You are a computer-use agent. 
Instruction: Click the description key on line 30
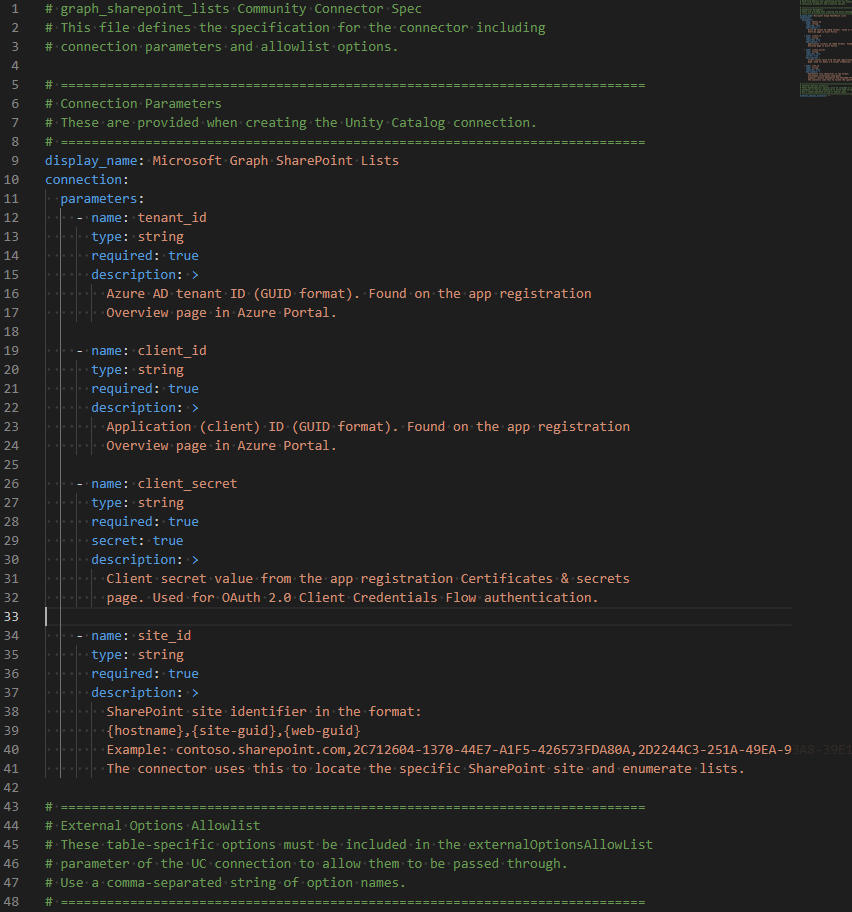pos(133,560)
